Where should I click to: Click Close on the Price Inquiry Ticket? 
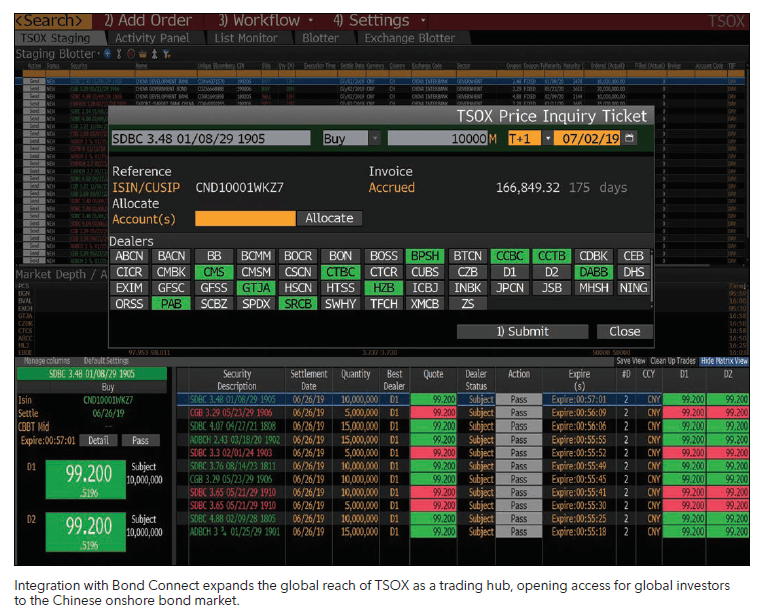coord(624,331)
